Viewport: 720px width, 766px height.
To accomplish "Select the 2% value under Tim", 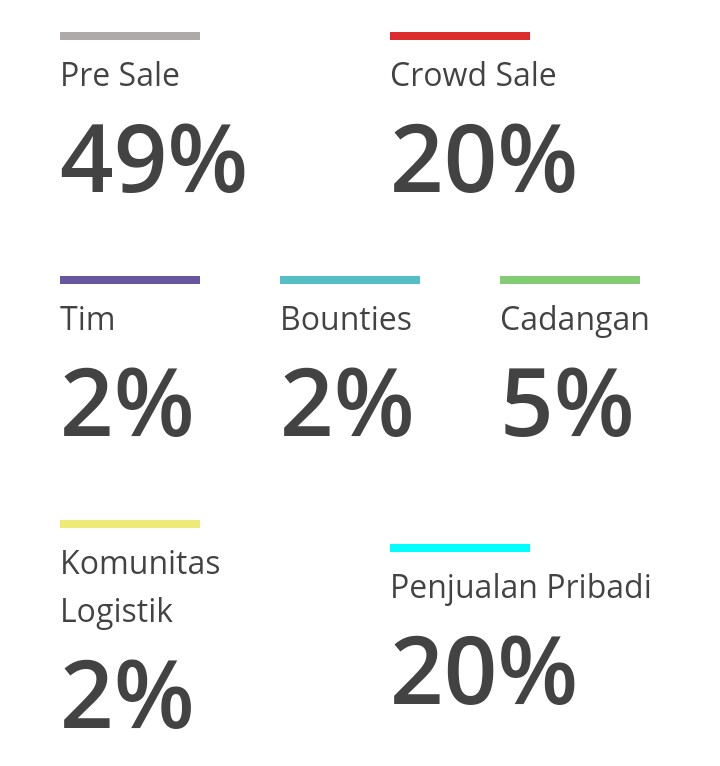I will click(x=127, y=403).
